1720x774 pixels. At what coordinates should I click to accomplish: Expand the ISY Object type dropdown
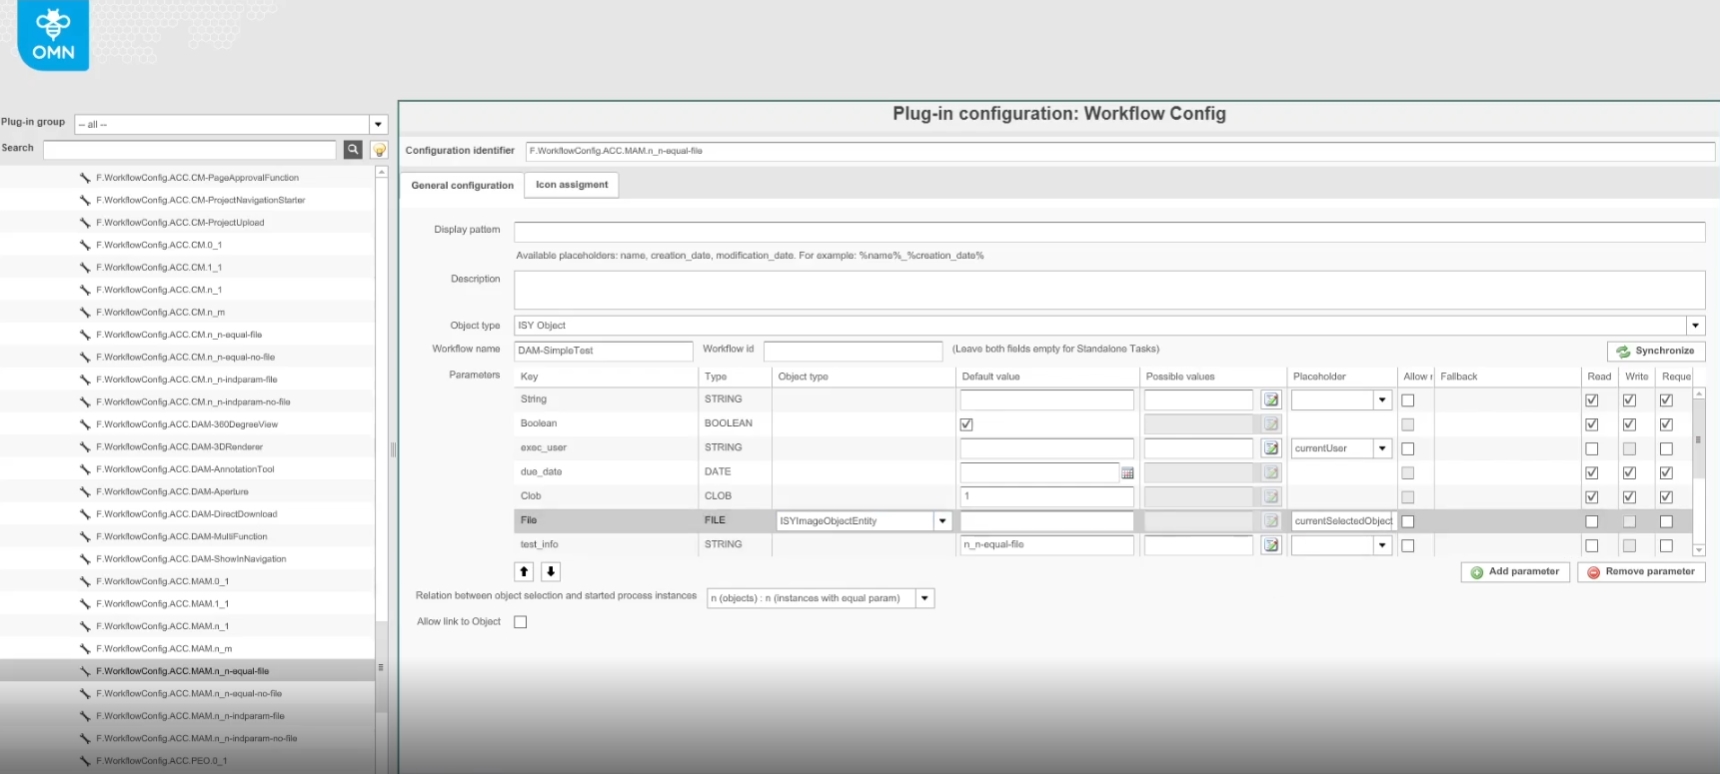point(1695,326)
